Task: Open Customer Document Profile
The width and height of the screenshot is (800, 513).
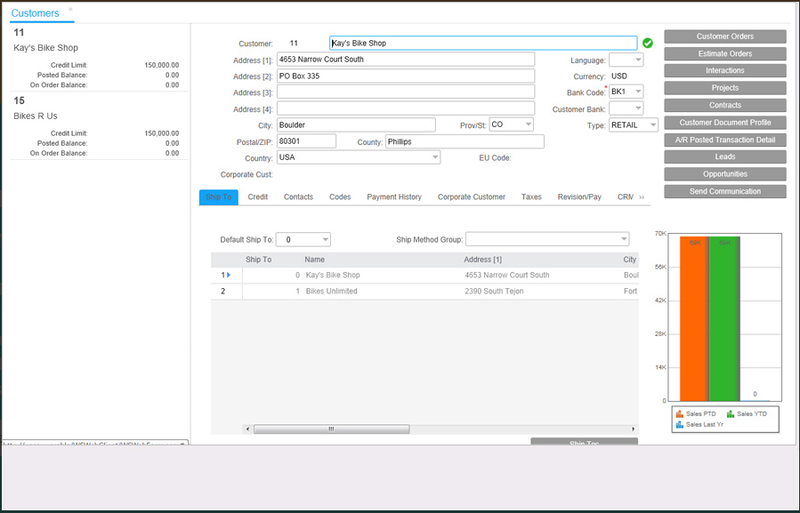Action: [x=725, y=123]
